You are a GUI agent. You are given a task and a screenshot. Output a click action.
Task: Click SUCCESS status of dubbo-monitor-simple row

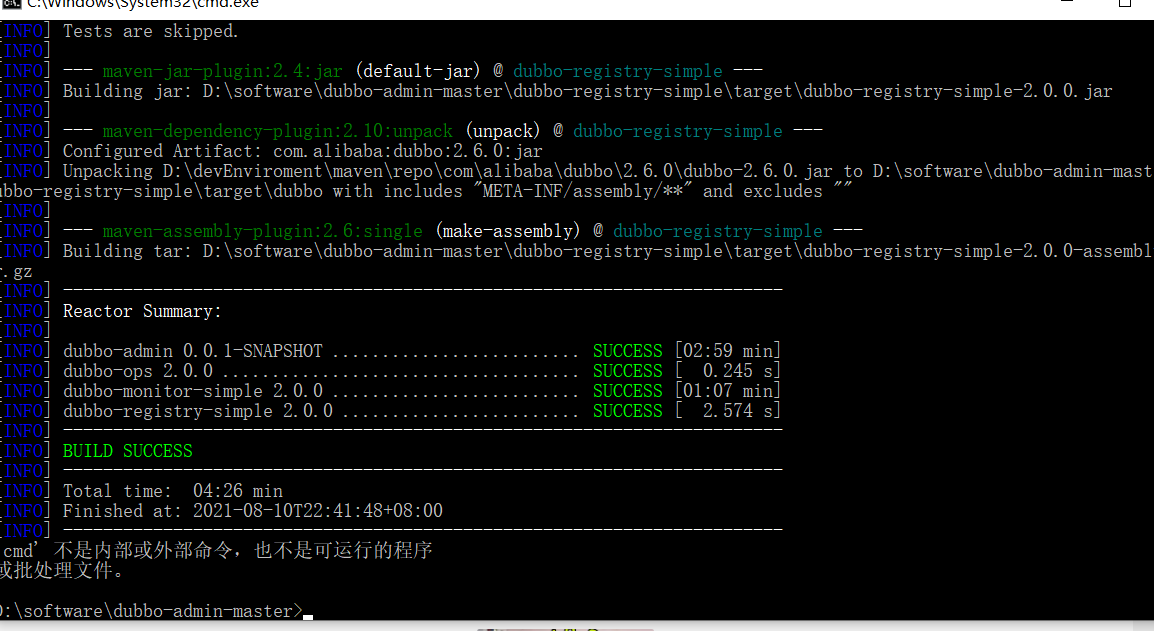pyautogui.click(x=628, y=391)
